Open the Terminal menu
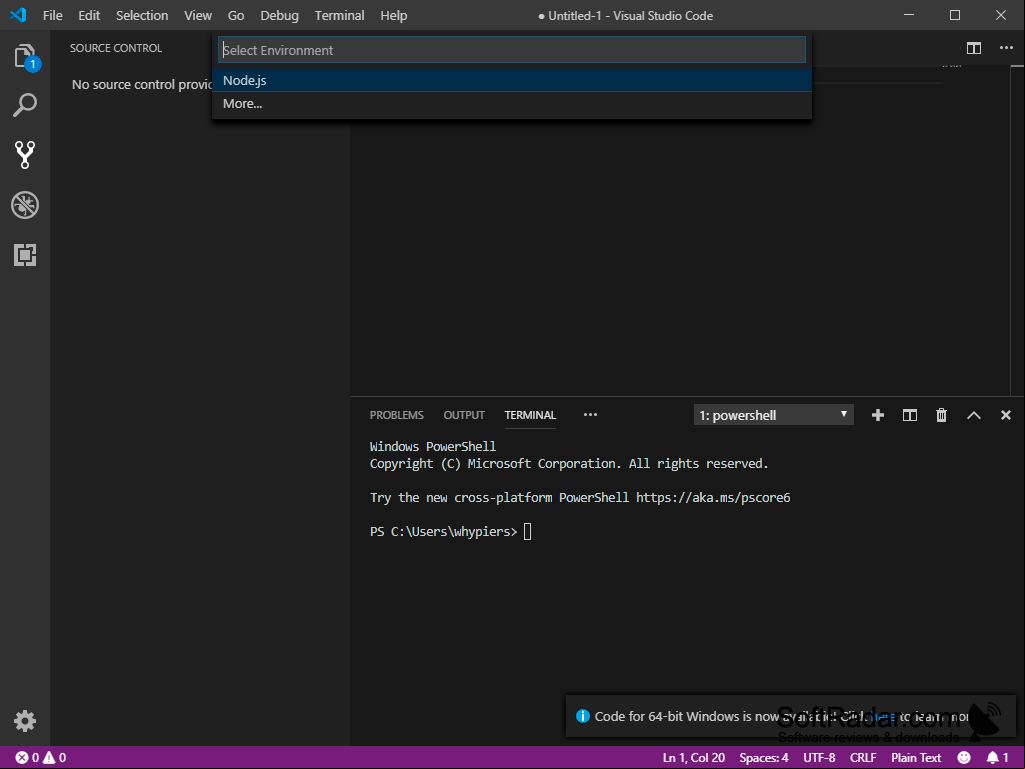The width and height of the screenshot is (1025, 769). pyautogui.click(x=339, y=15)
